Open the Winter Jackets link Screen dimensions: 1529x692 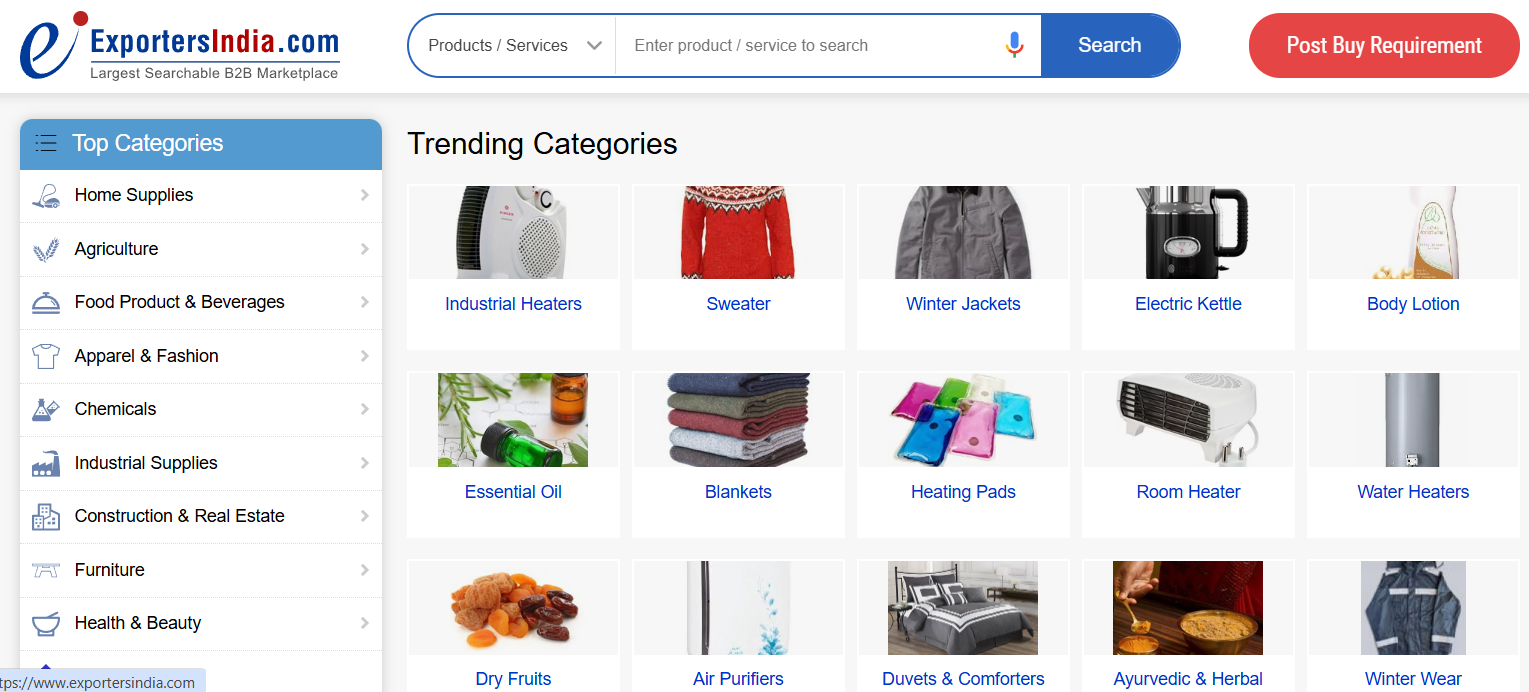[x=963, y=304]
